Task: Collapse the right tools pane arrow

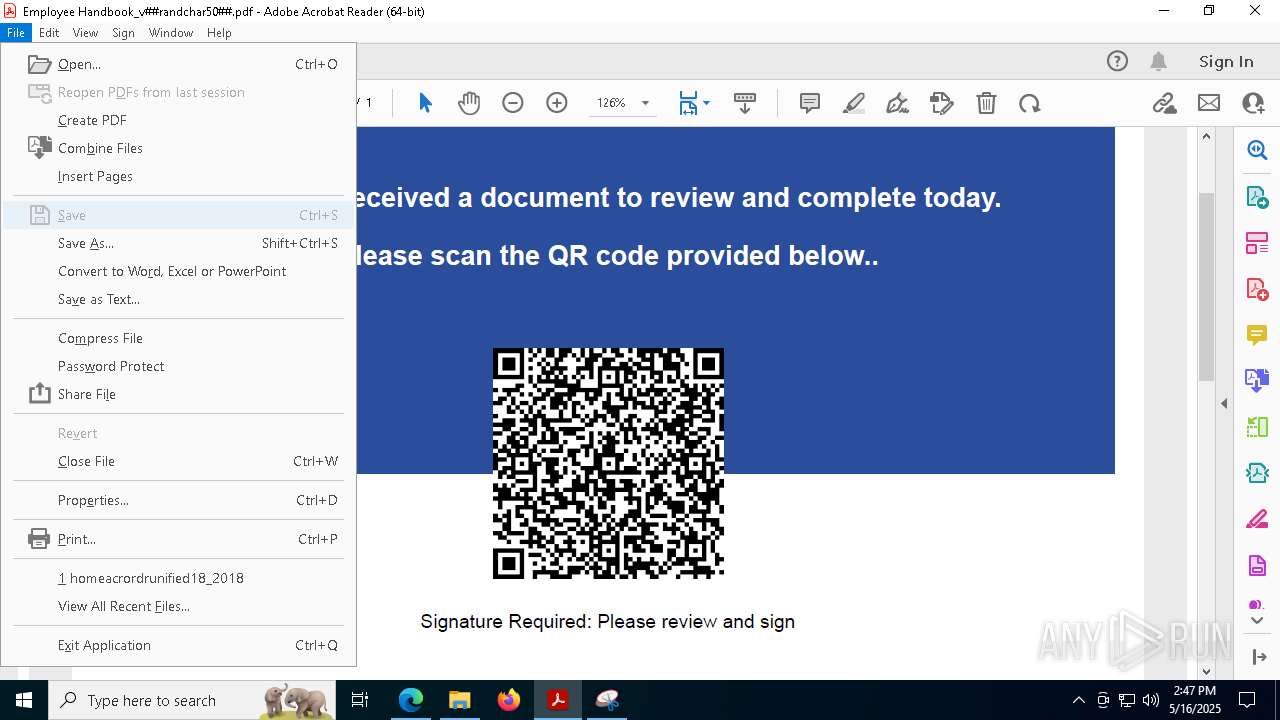Action: pyautogui.click(x=1224, y=404)
